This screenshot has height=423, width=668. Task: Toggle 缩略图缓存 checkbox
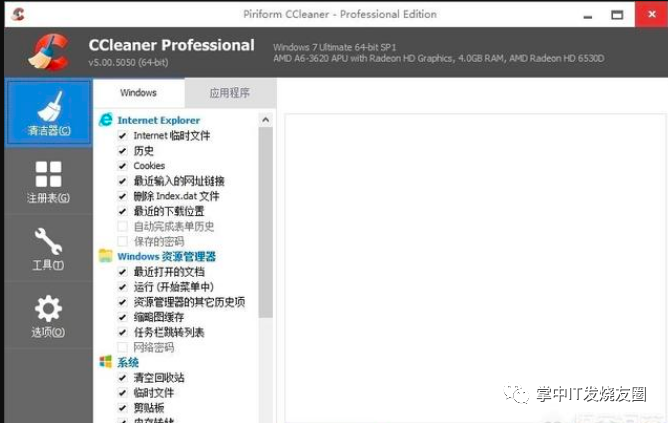(122, 317)
